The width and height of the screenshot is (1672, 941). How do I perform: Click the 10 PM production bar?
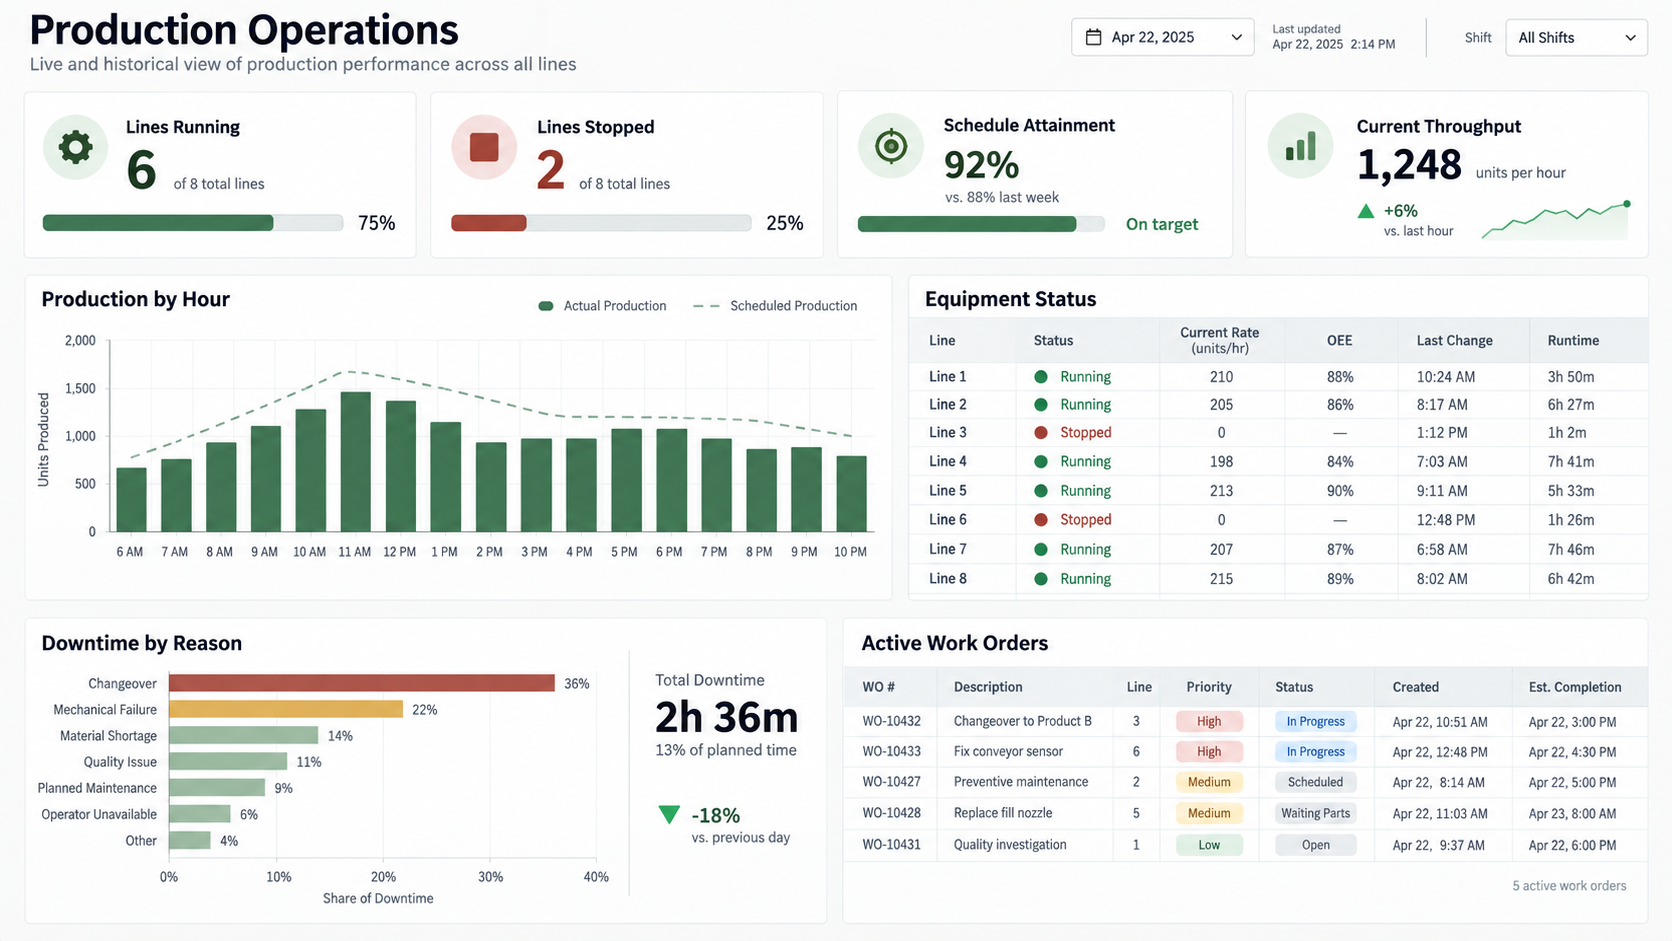[x=851, y=493]
